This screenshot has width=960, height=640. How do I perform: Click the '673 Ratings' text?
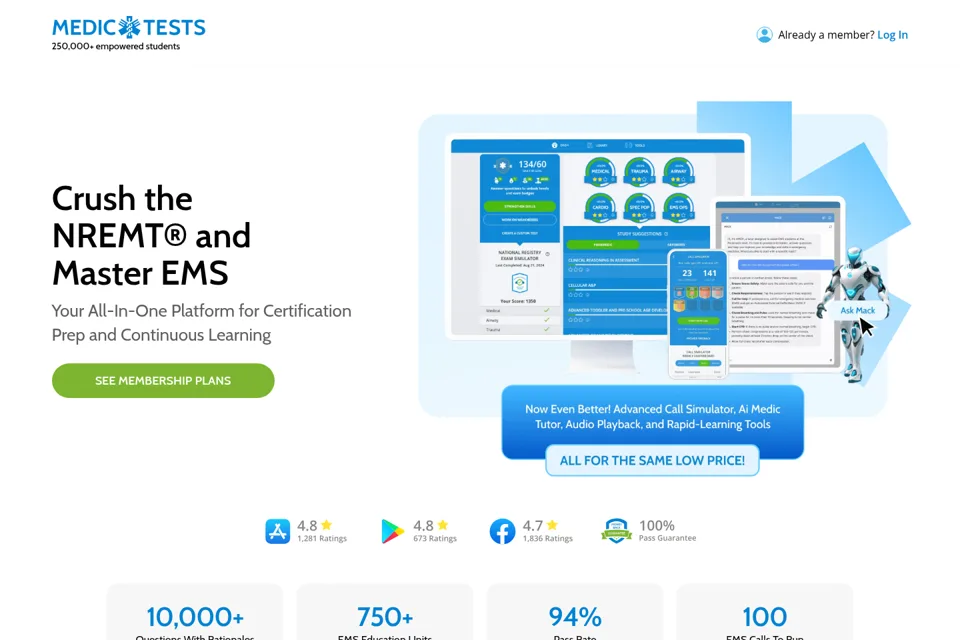coord(435,538)
